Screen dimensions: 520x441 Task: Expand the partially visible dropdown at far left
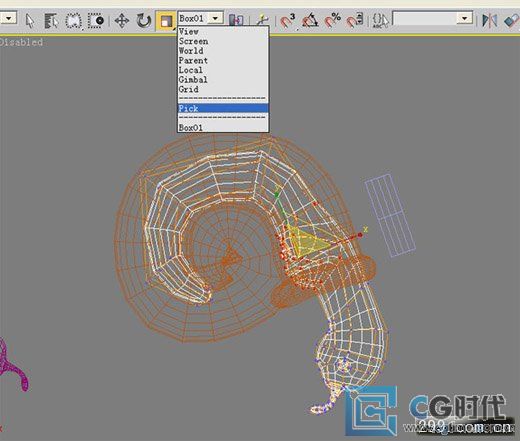point(9,18)
